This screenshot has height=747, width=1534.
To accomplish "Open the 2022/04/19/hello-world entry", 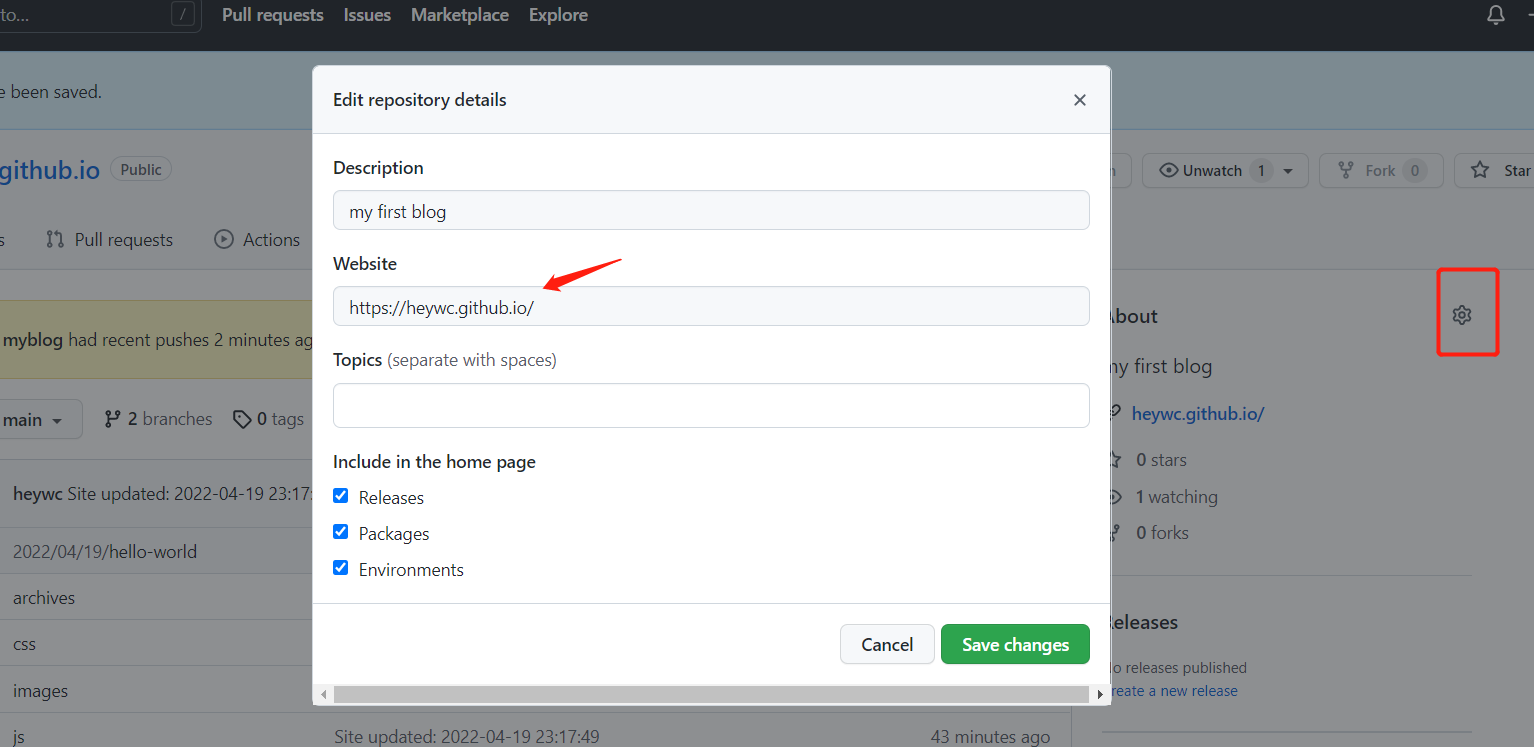I will pyautogui.click(x=105, y=551).
